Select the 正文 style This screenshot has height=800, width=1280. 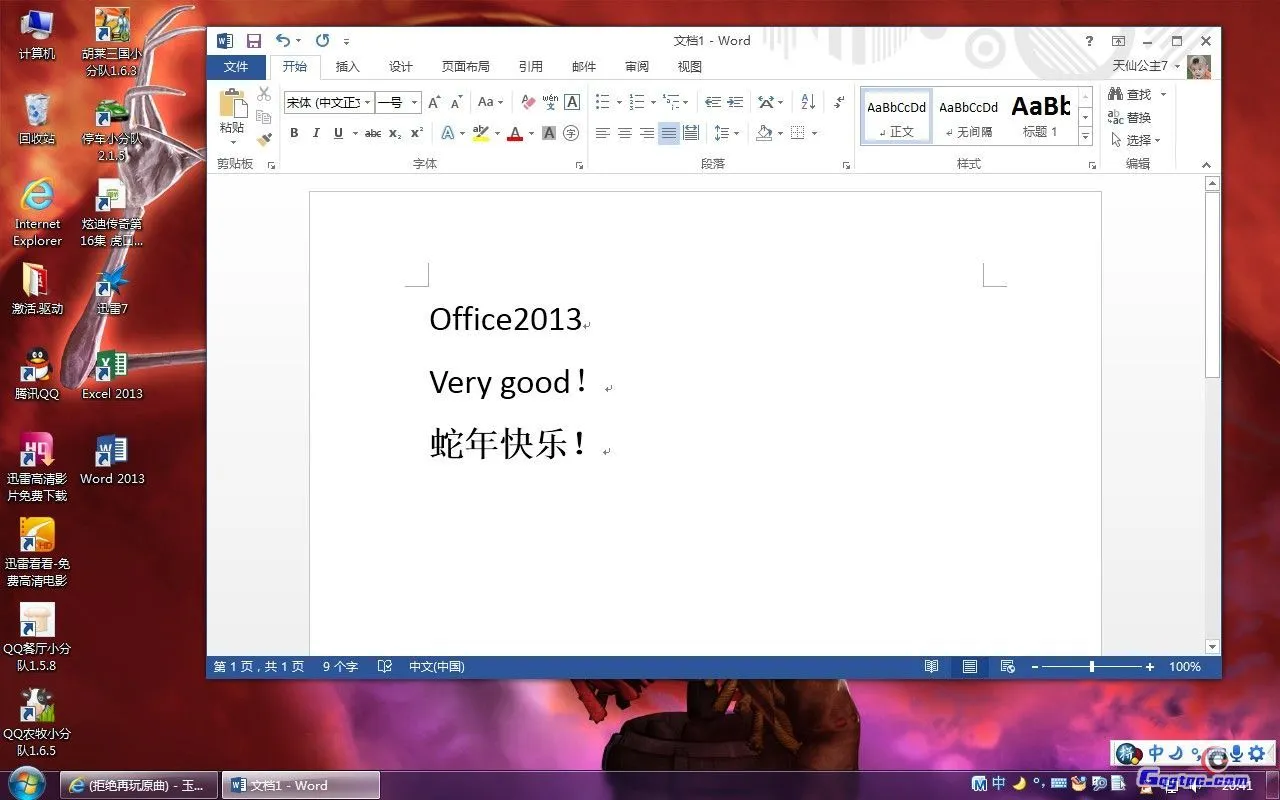pos(895,115)
